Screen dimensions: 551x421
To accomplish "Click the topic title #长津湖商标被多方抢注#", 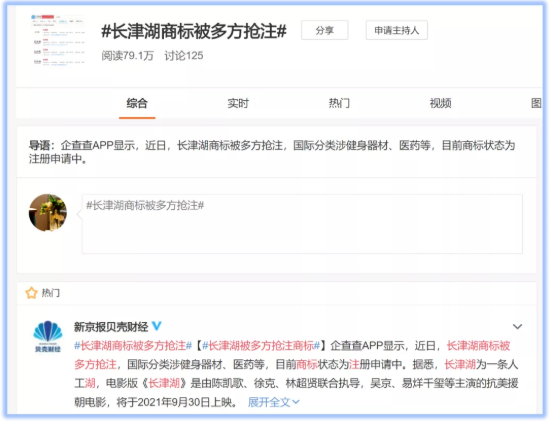I will (x=194, y=31).
